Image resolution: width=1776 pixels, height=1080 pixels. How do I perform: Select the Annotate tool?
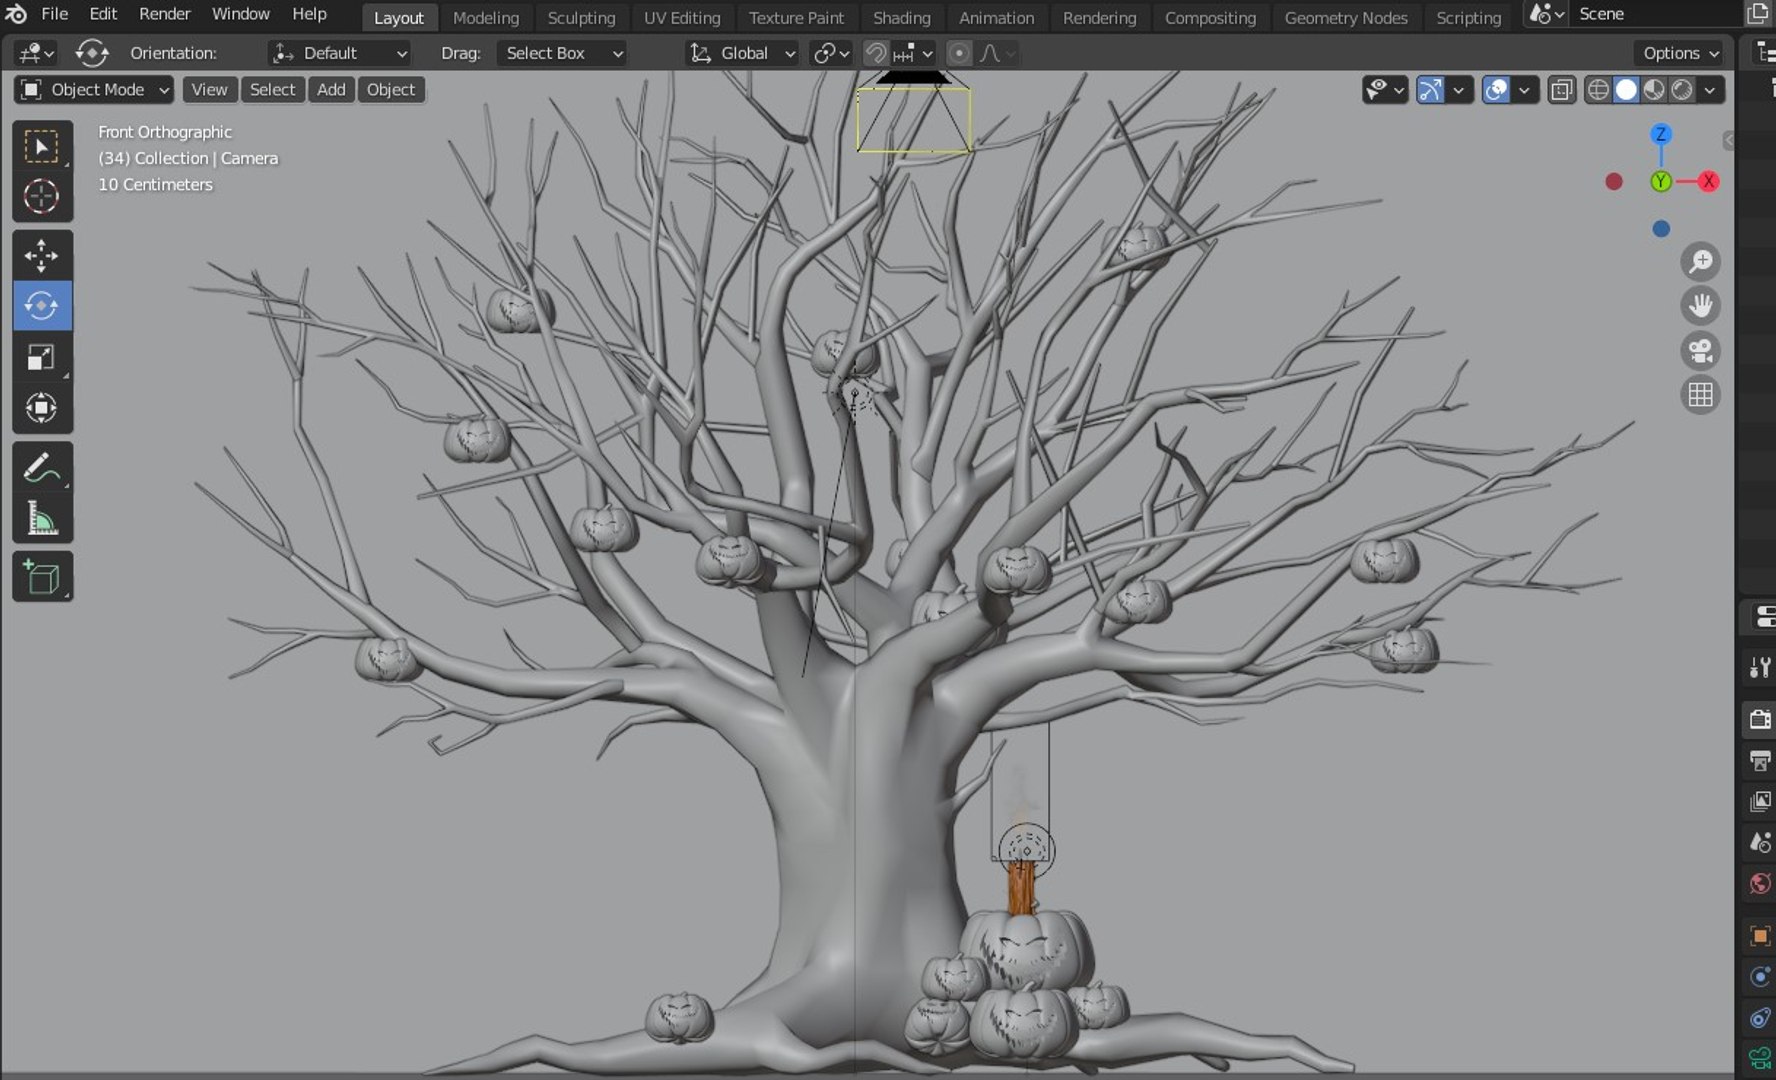coord(42,467)
